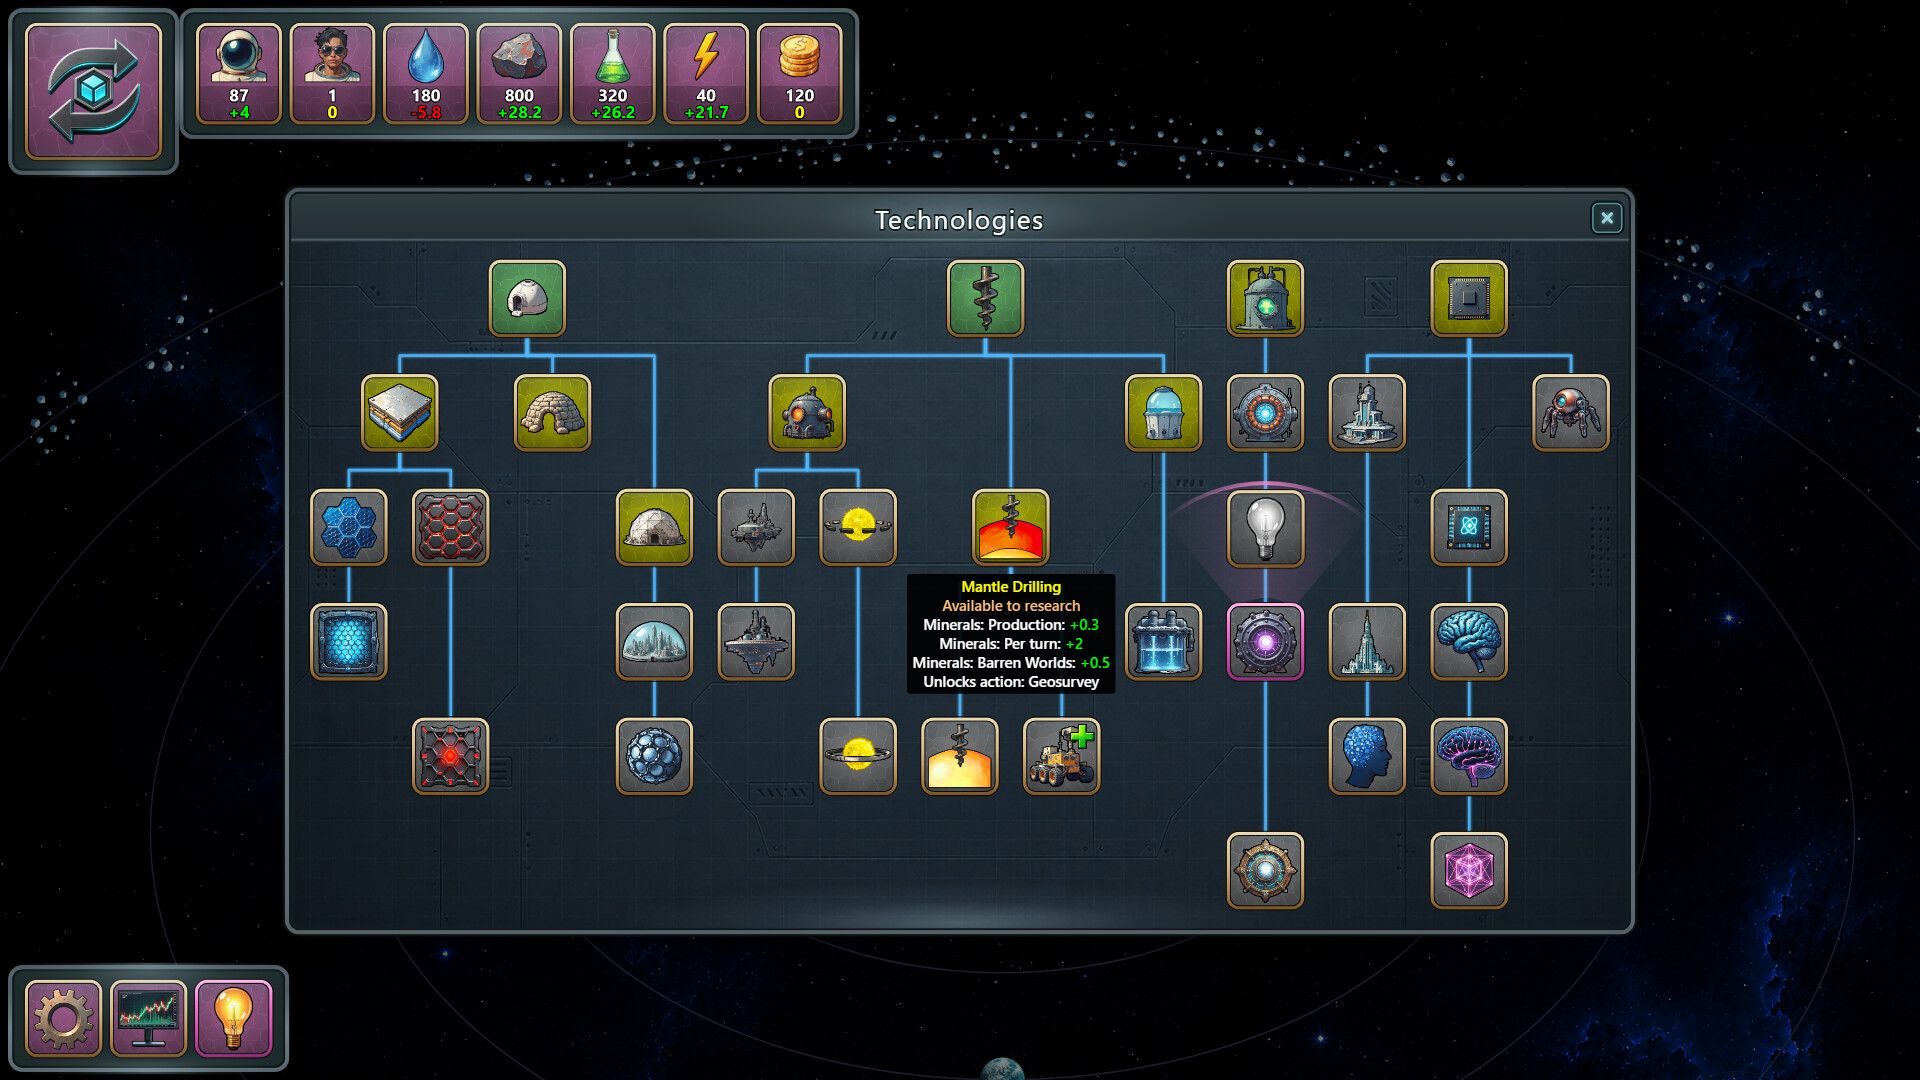Select the colonist leader resource showing 1
Viewport: 1920px width, 1080px height.
[x=332, y=74]
